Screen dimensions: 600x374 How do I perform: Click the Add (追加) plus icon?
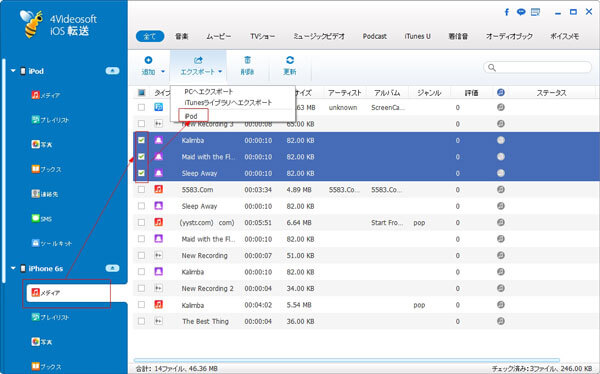tap(148, 60)
